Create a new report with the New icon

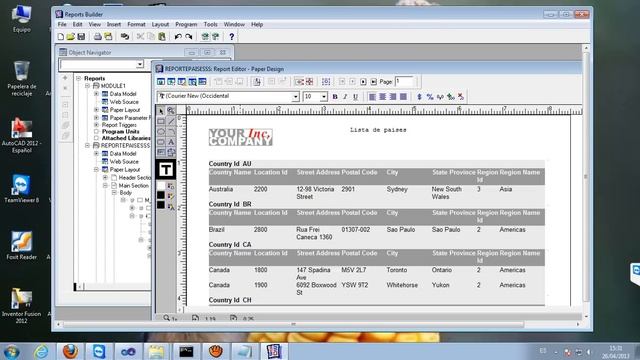tap(60, 37)
